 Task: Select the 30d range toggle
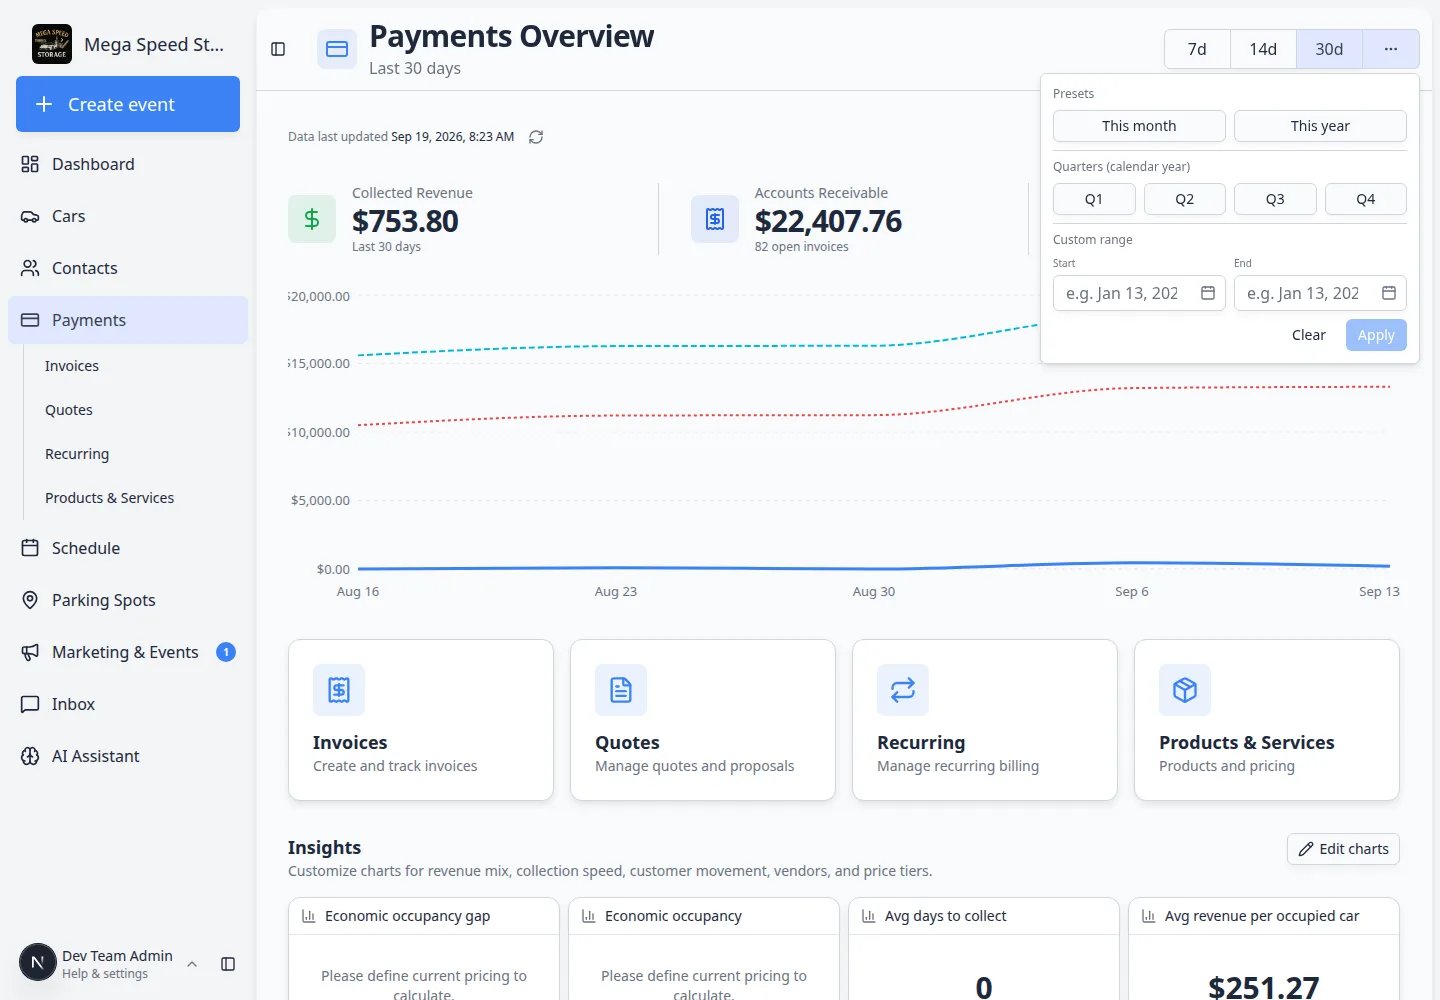point(1329,49)
